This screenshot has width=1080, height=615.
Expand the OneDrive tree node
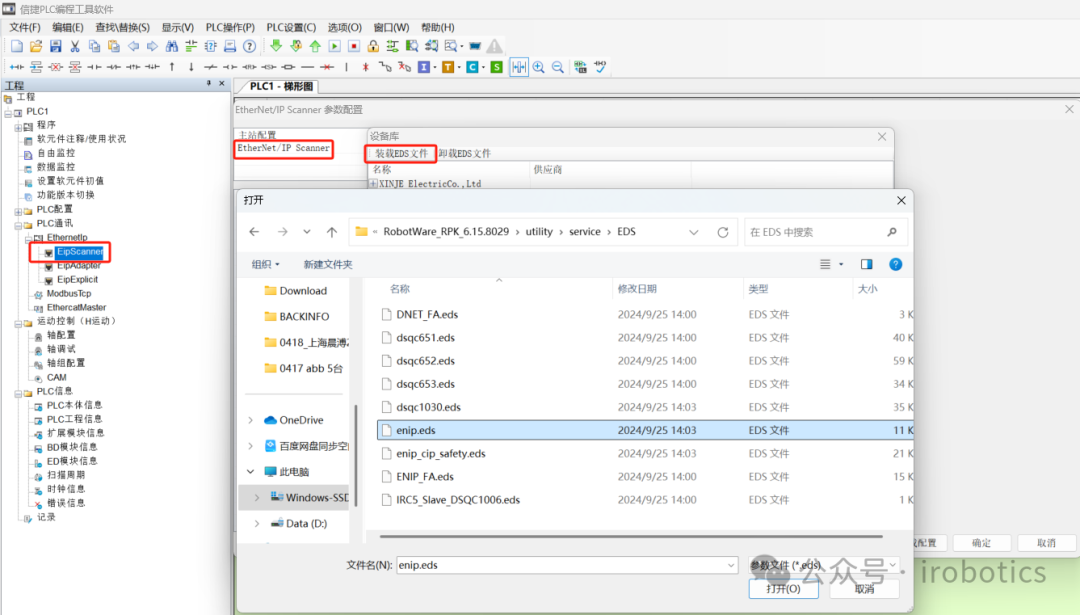click(x=250, y=420)
